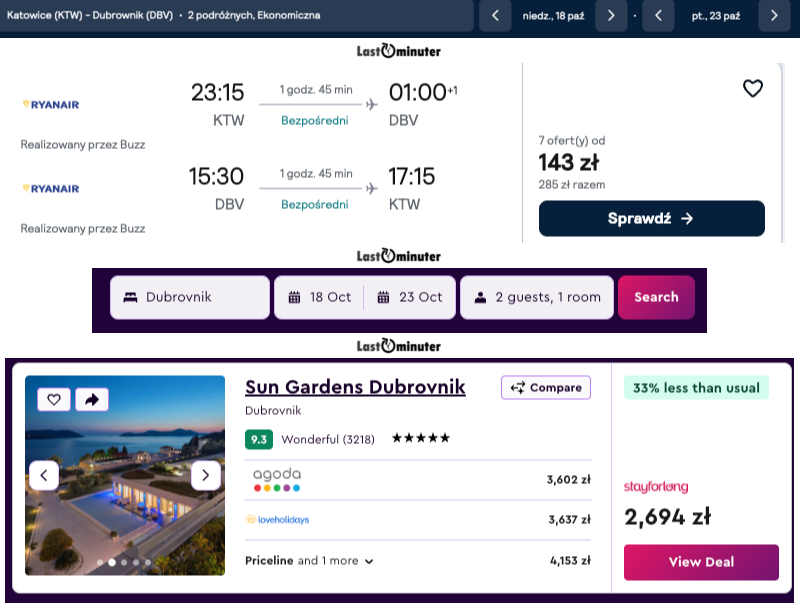
Task: Favorite Sun Gardens Dubrovnik with heart icon
Action: [54, 399]
